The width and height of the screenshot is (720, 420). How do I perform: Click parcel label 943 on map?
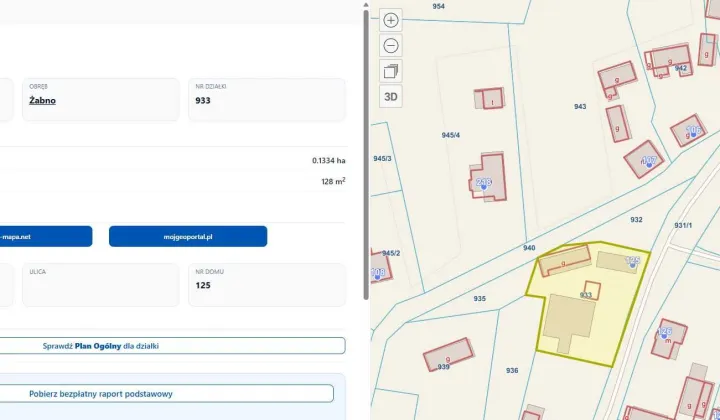(x=580, y=106)
